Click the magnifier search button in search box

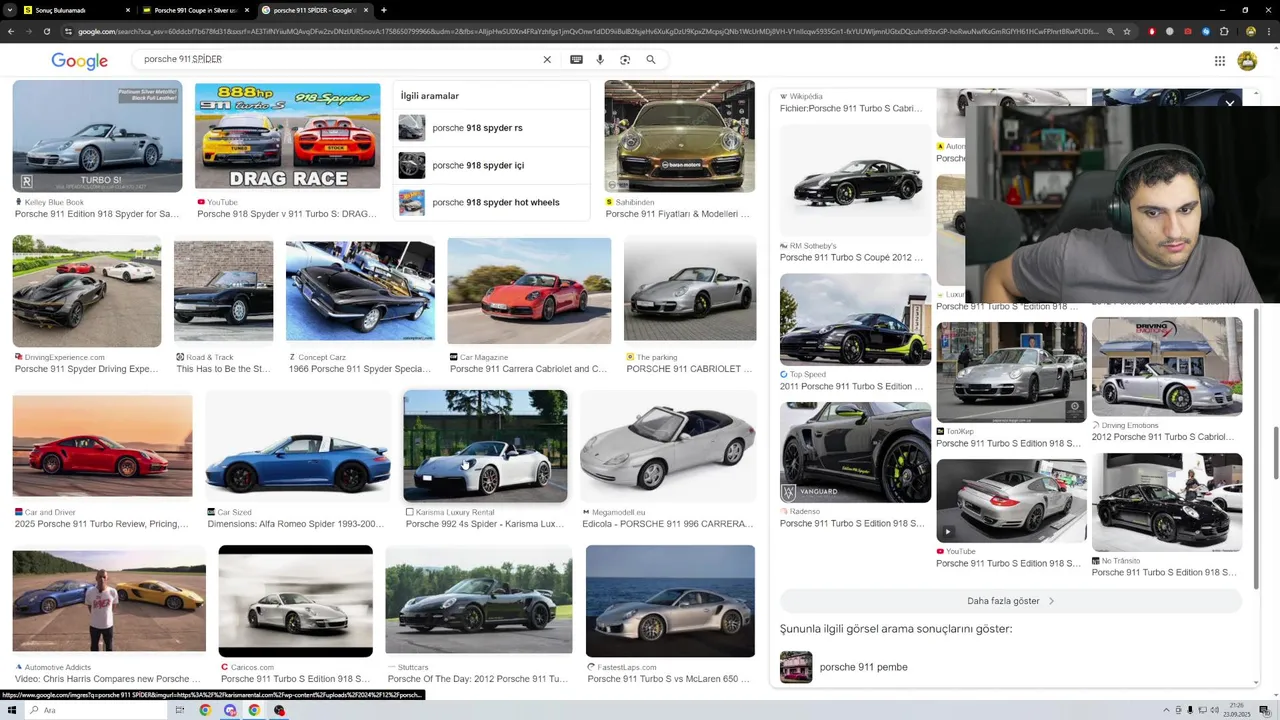click(x=651, y=60)
